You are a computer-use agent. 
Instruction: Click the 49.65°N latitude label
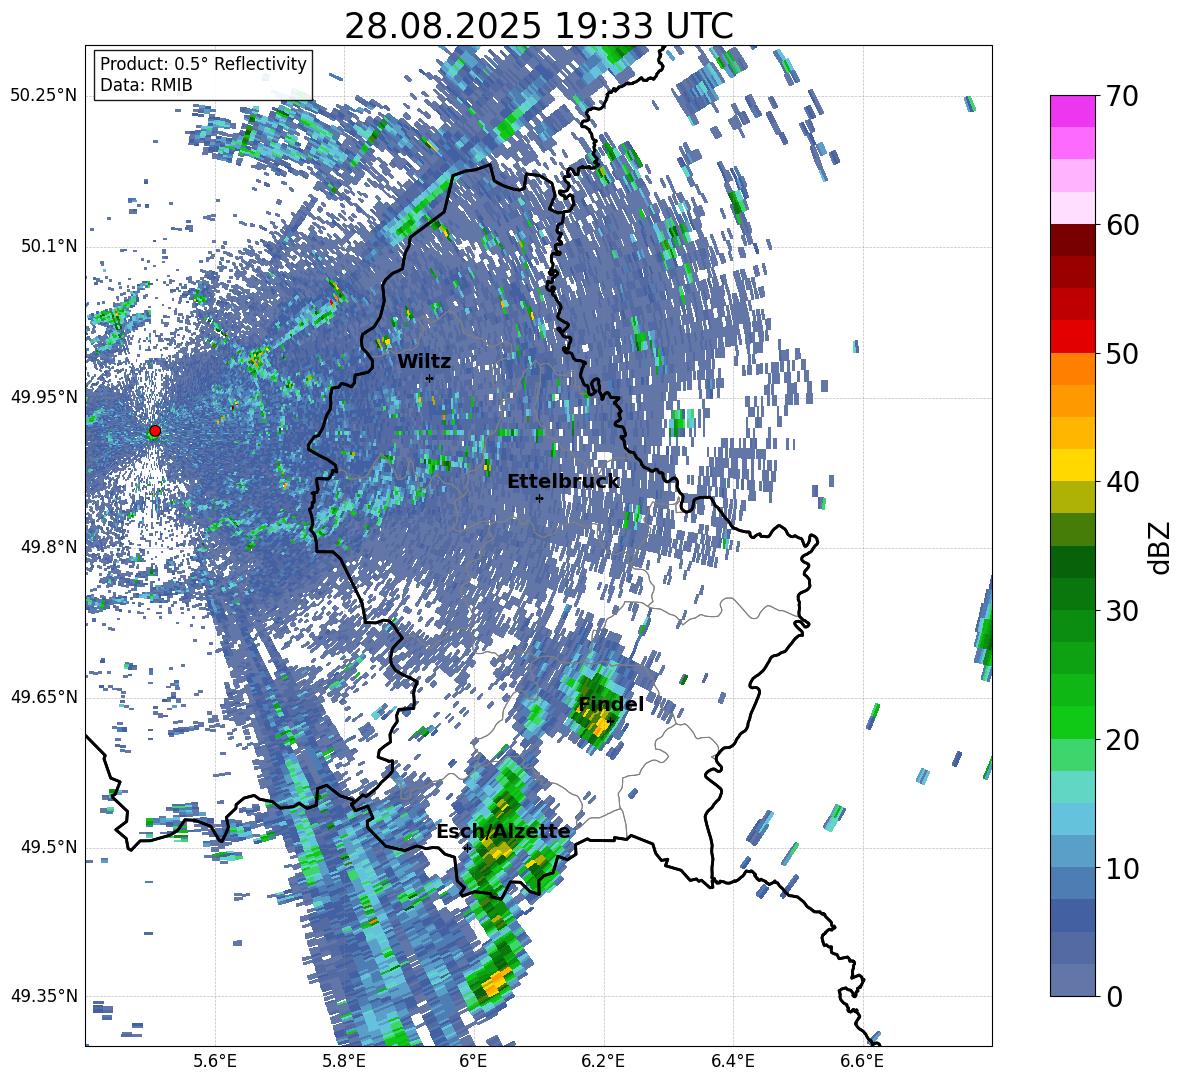tap(44, 697)
